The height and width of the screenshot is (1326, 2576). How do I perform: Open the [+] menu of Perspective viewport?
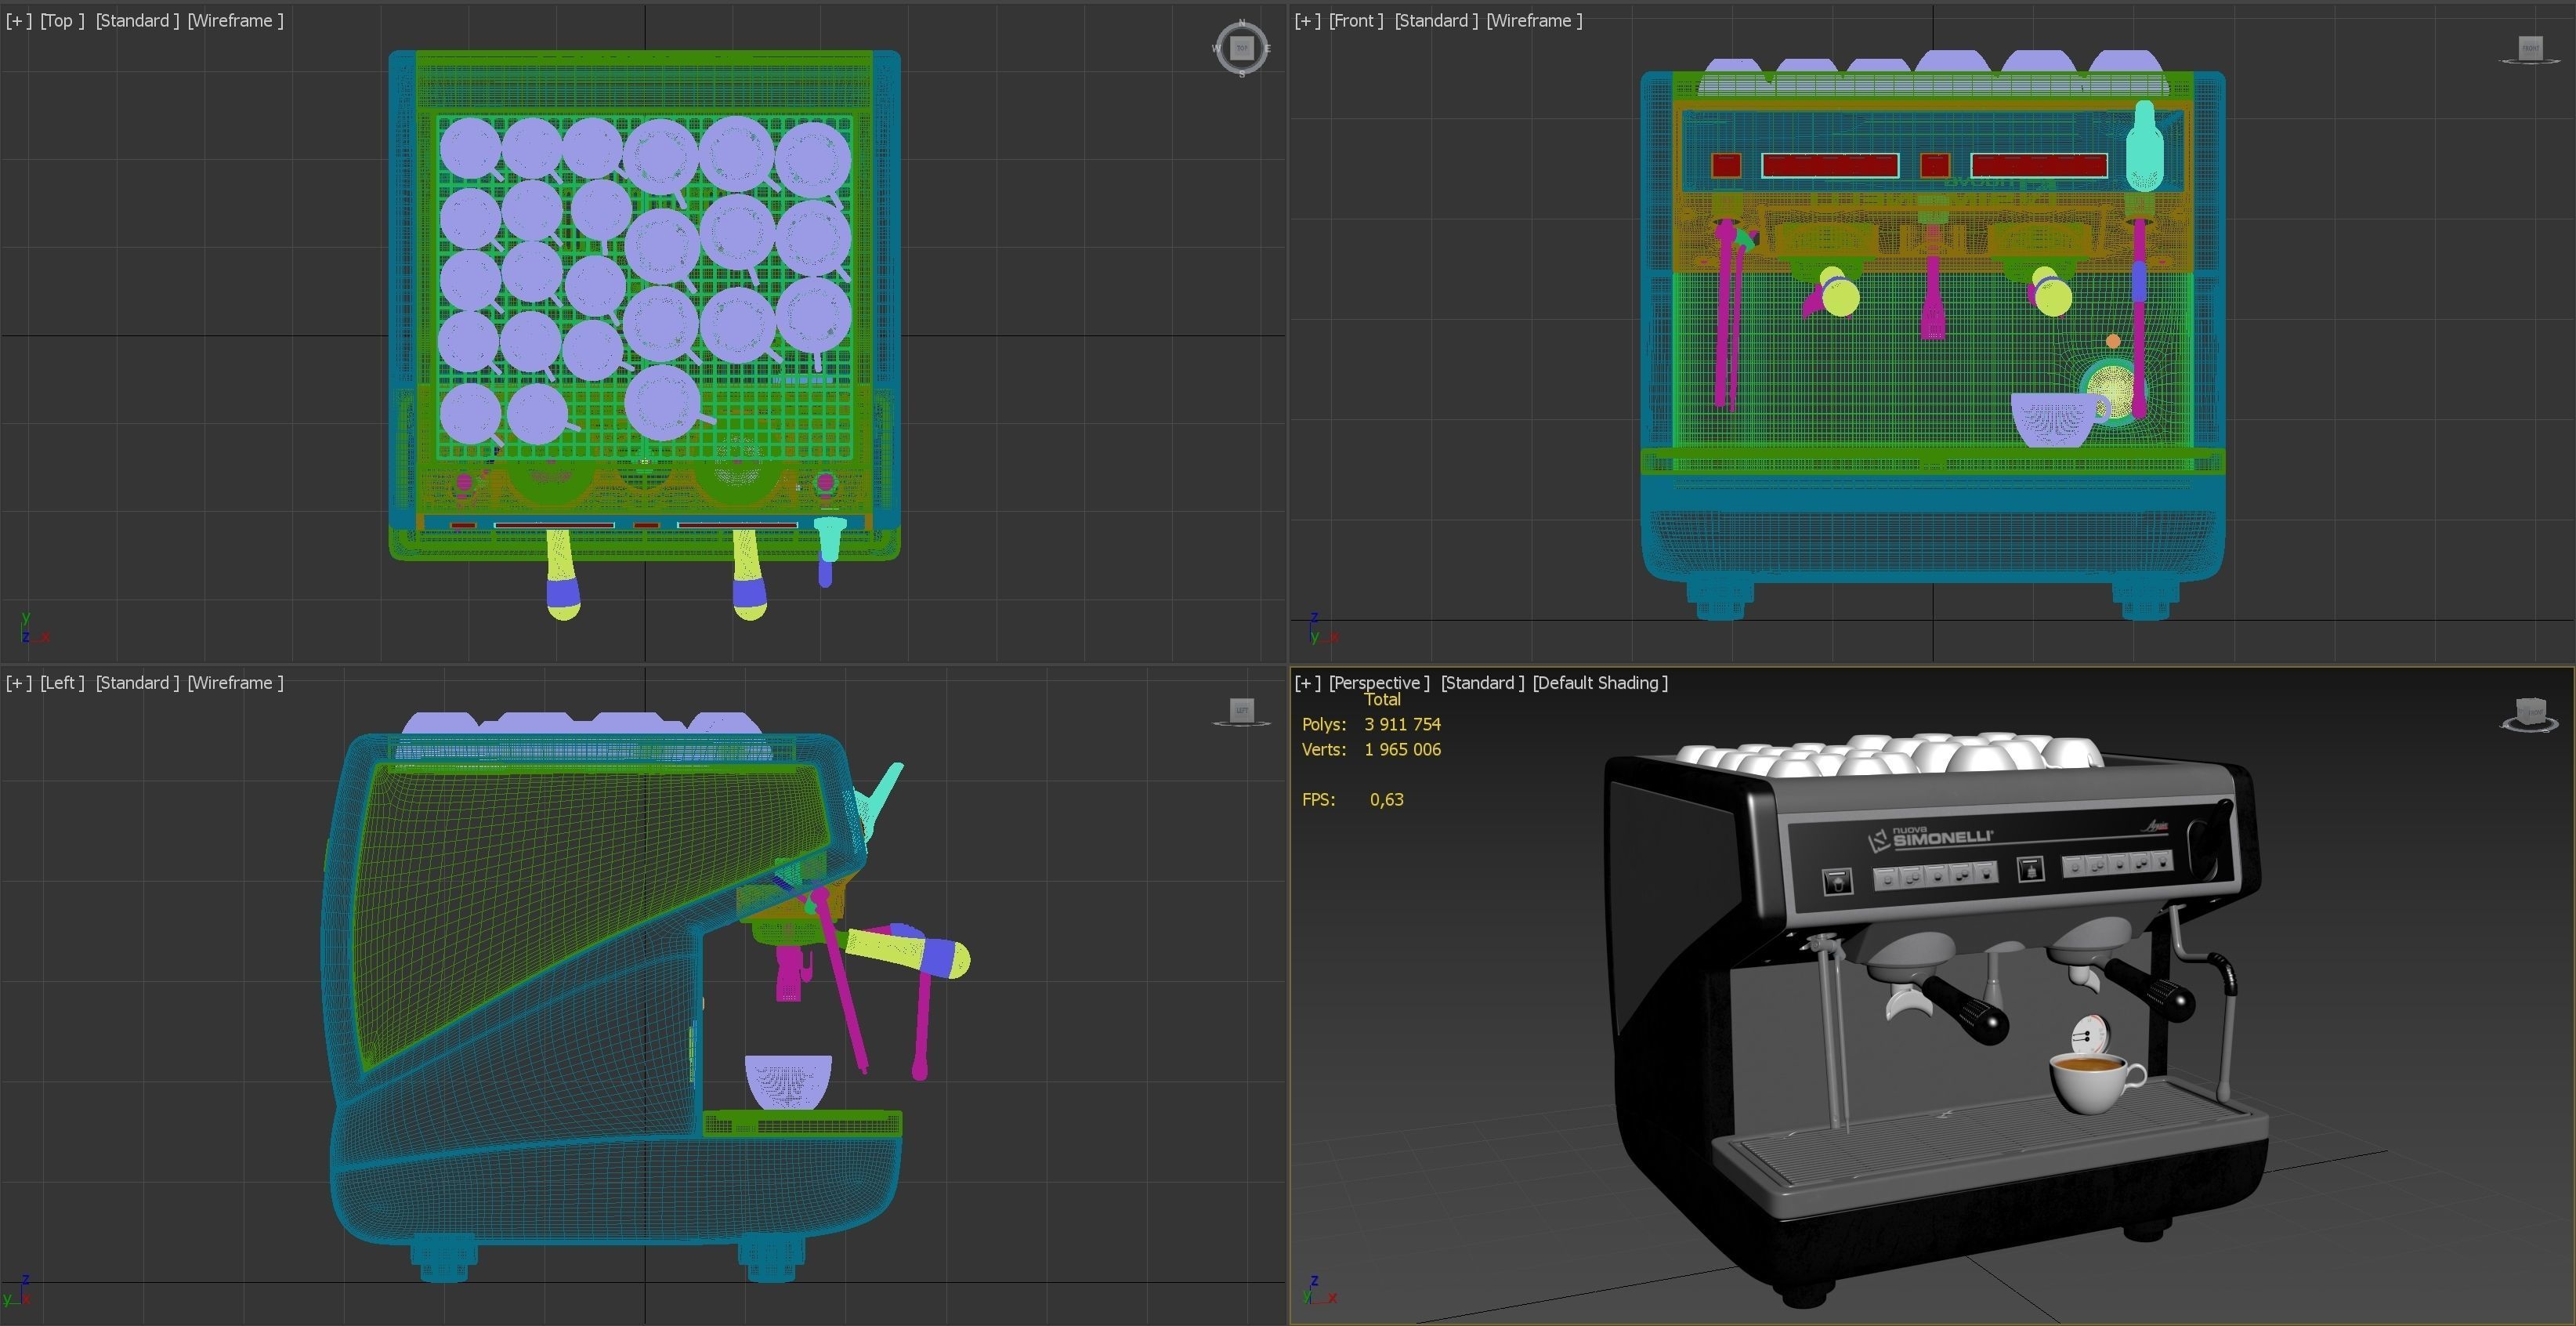[x=1307, y=683]
